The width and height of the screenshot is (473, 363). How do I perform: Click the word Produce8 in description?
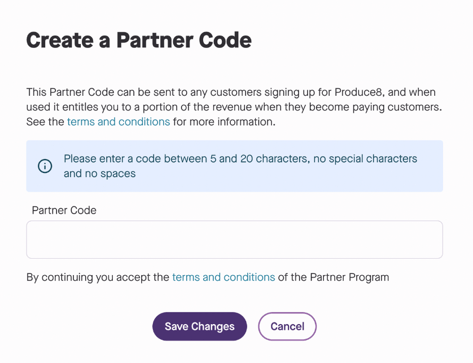click(x=359, y=92)
